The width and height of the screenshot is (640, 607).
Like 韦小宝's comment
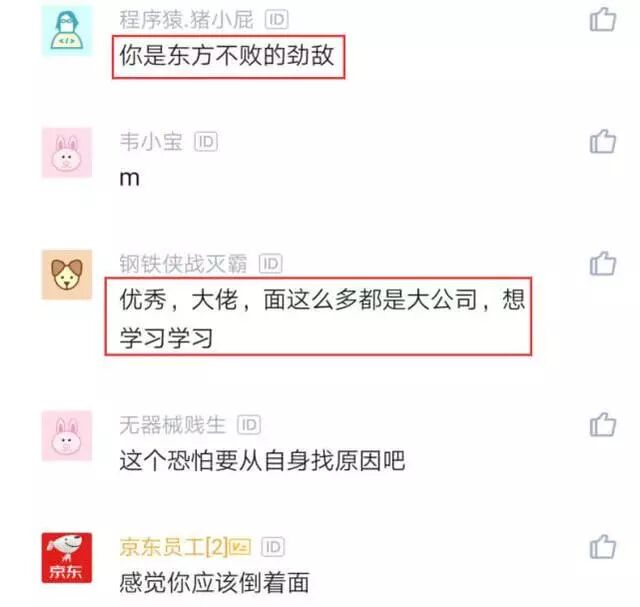[602, 141]
